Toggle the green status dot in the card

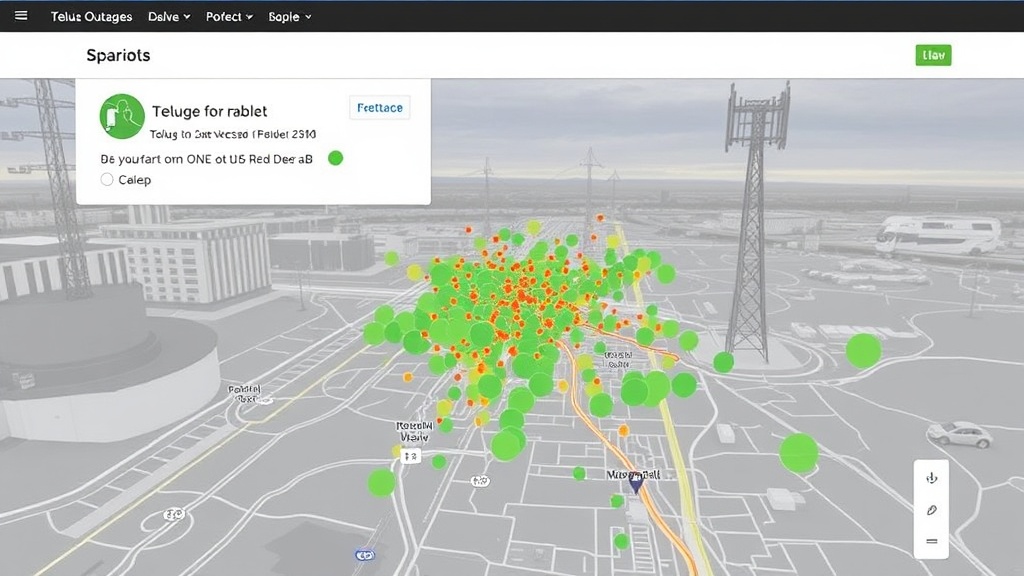[x=335, y=158]
